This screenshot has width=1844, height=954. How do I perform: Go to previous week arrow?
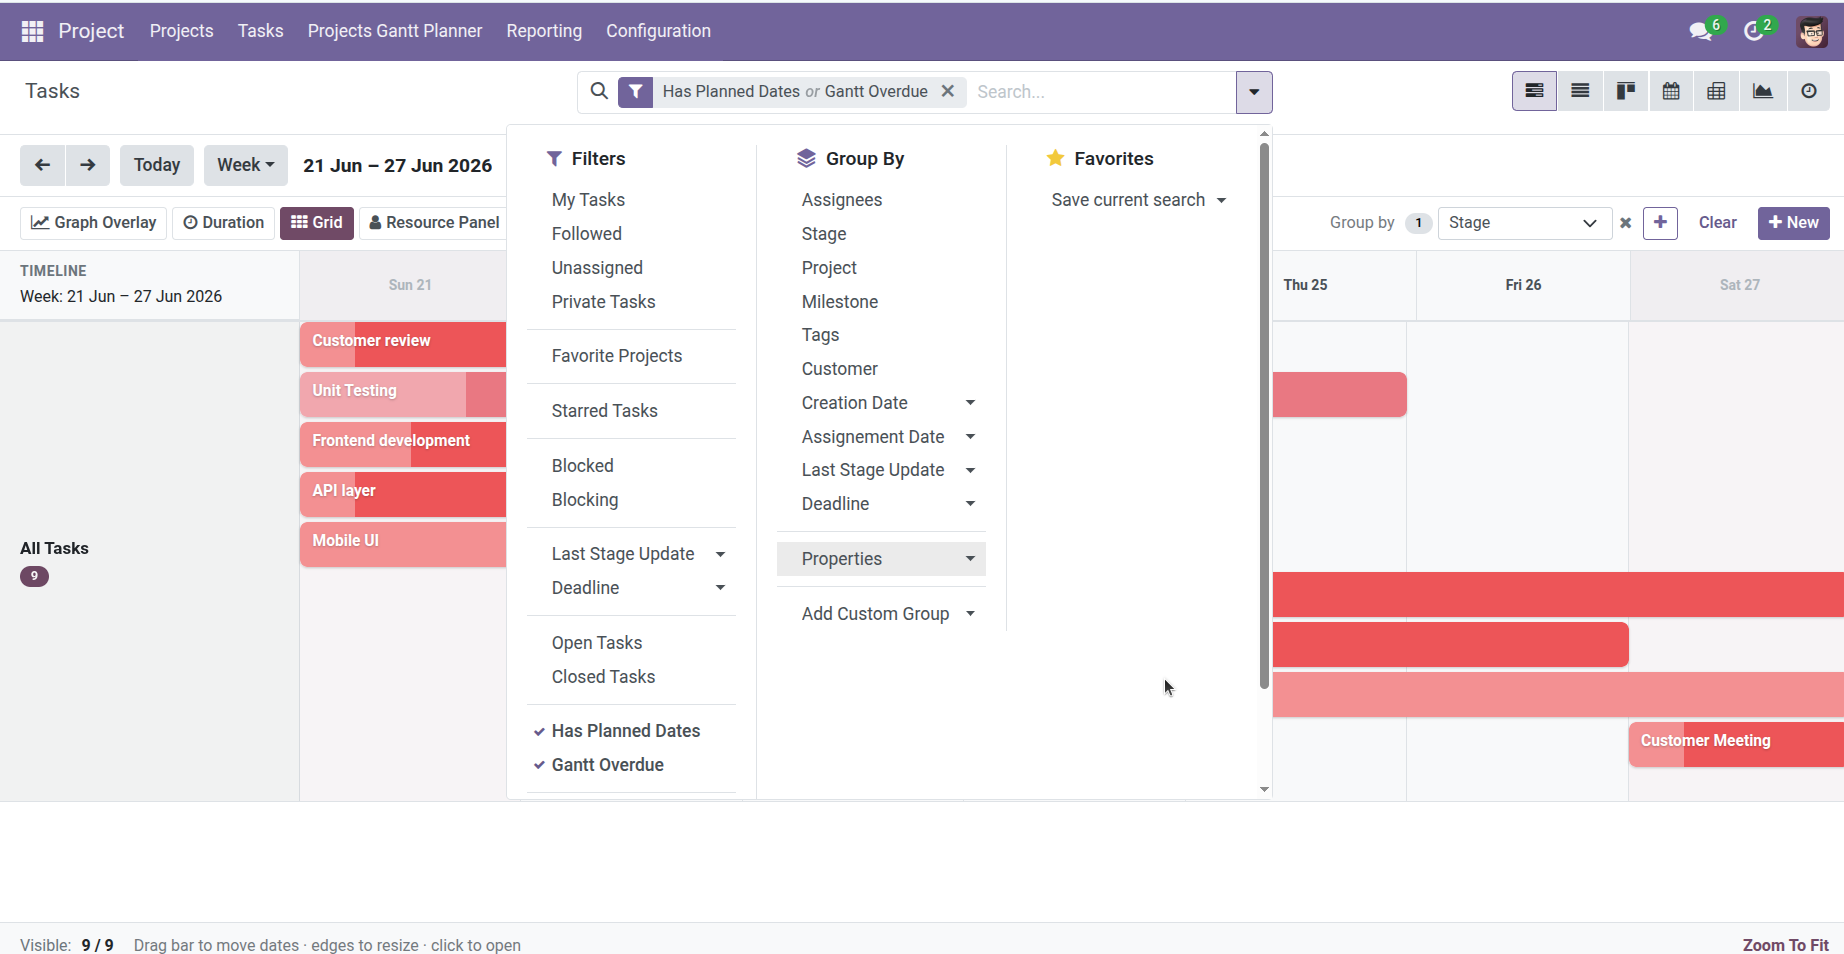(42, 165)
